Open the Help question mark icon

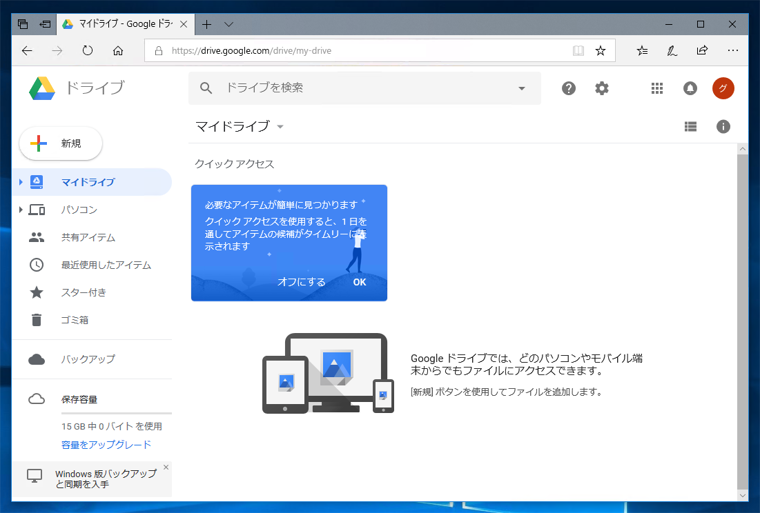coord(569,88)
